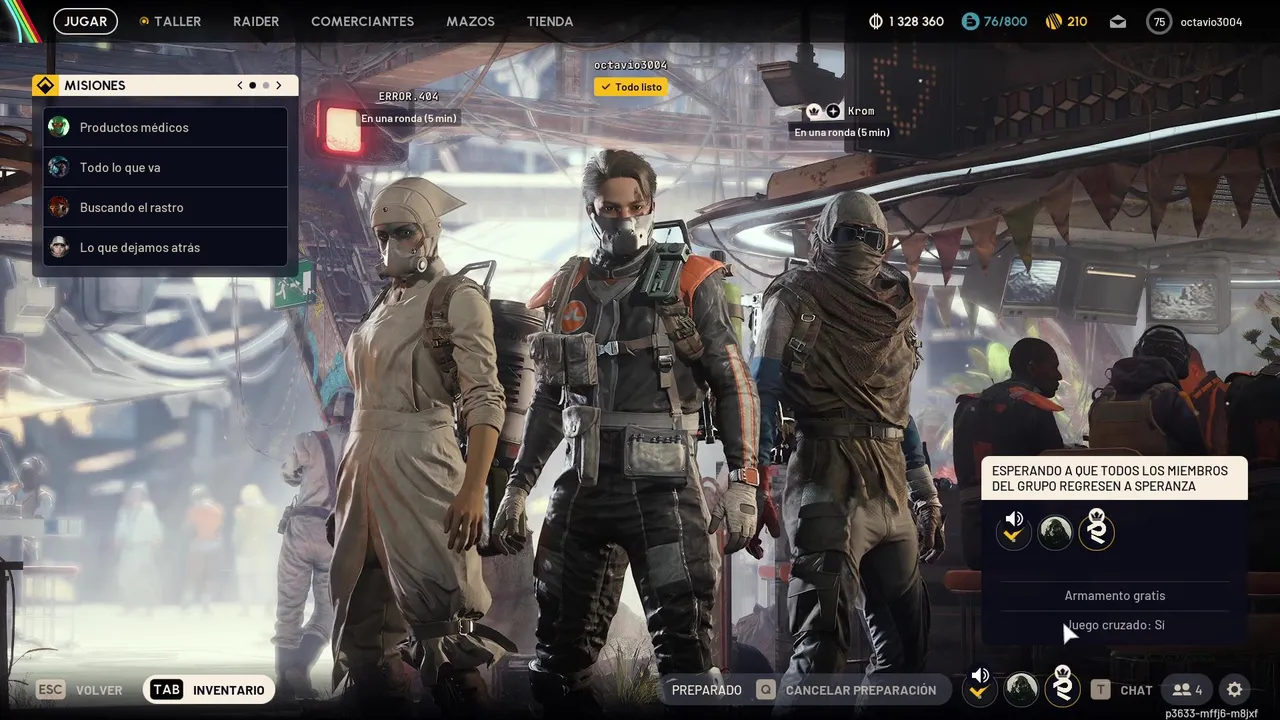Open the mail envelope icon
Viewport: 1280px width, 720px height.
coord(1118,22)
